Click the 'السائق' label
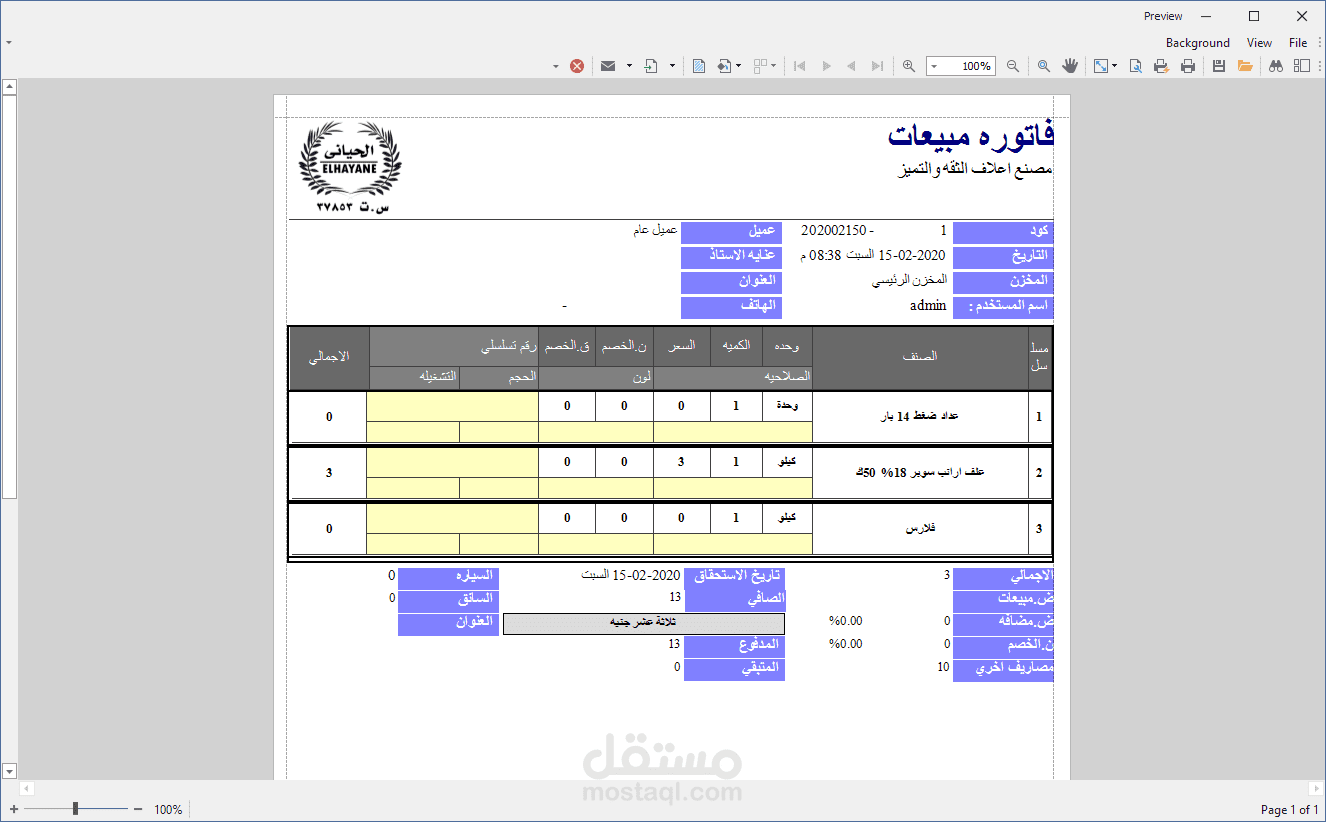Viewport: 1326px width, 822px height. (x=448, y=600)
